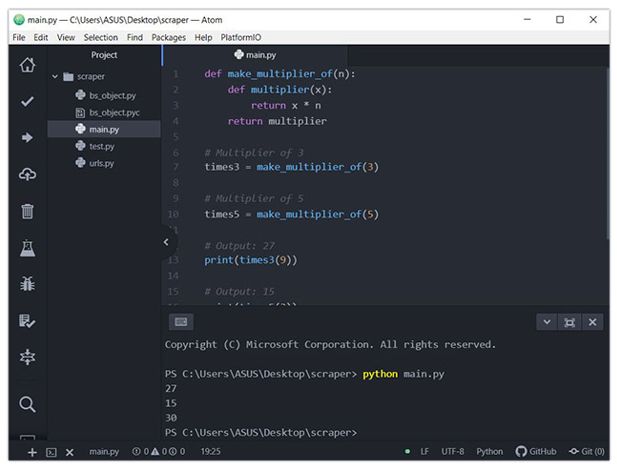The width and height of the screenshot is (617, 475).
Task: Click the Test flask icon in sidebar
Action: pos(28,248)
